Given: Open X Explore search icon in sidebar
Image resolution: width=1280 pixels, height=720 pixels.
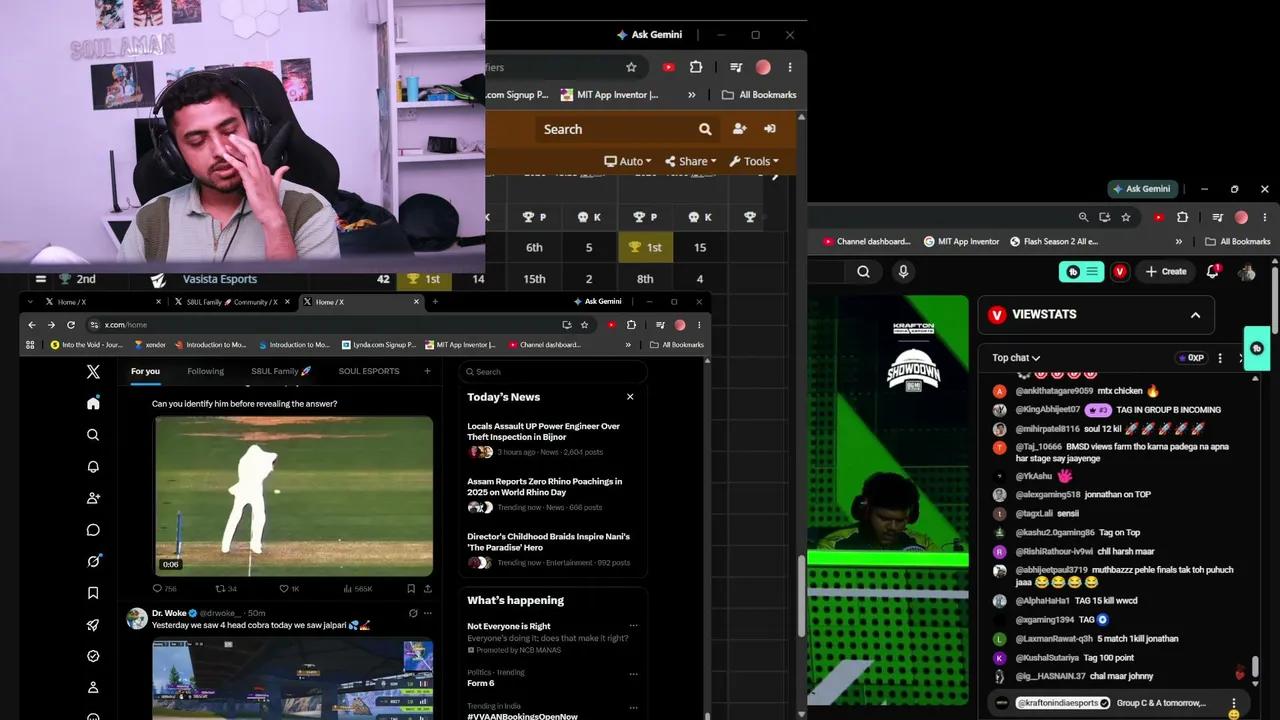Looking at the screenshot, I should pos(93,435).
